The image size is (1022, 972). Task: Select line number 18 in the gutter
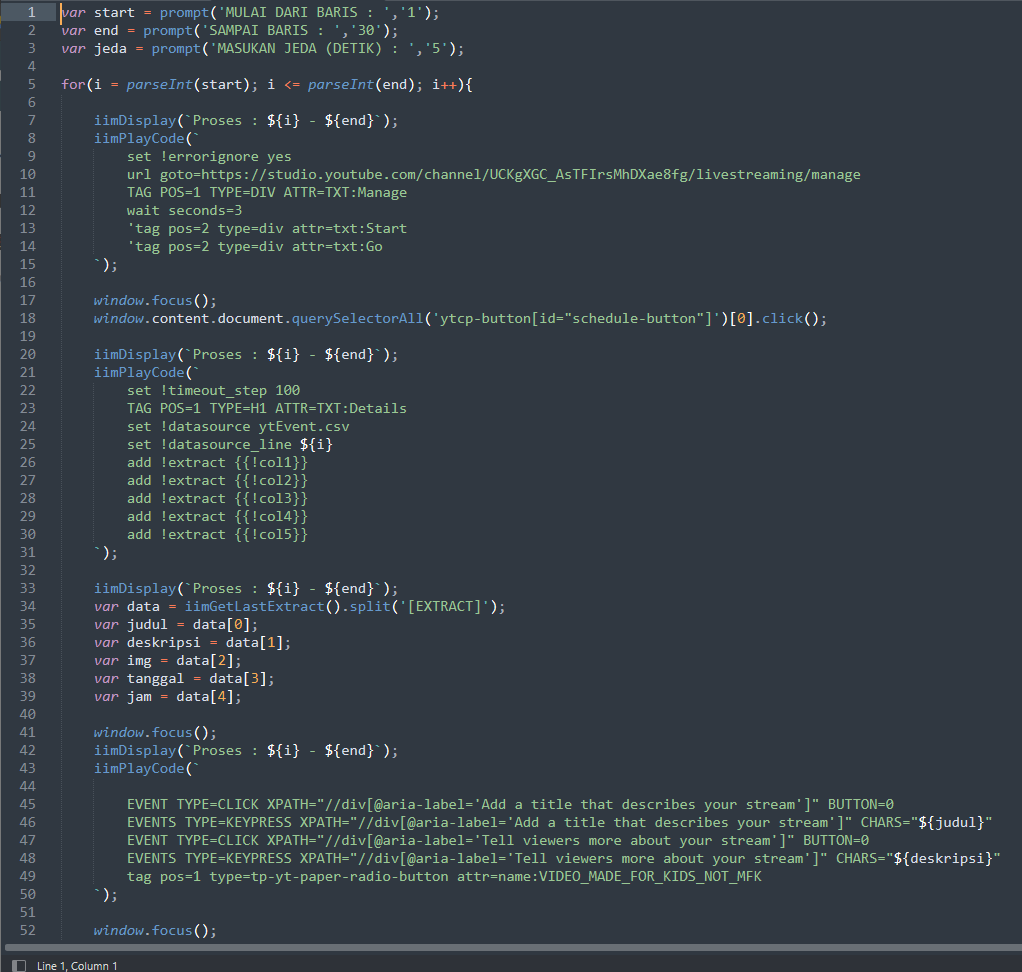tap(28, 318)
